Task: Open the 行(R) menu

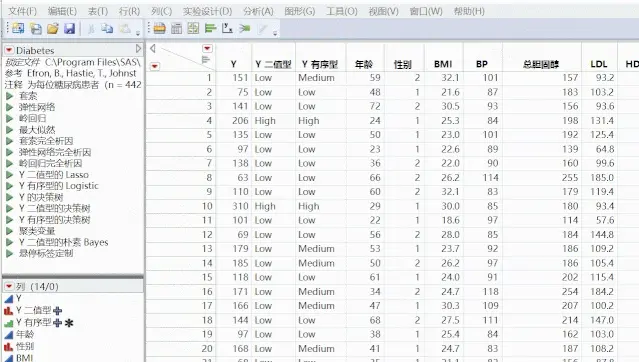Action: (129, 11)
